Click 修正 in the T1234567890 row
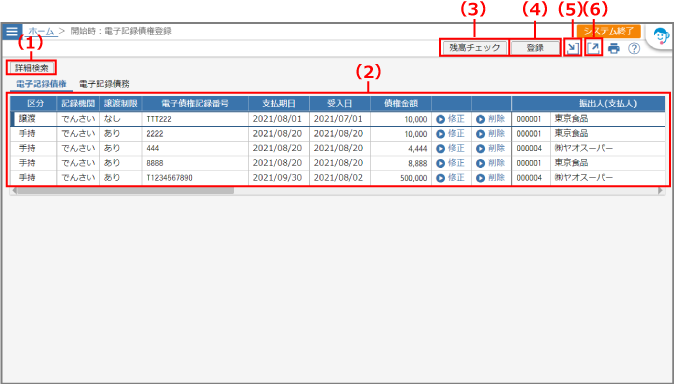The width and height of the screenshot is (674, 384). (451, 178)
